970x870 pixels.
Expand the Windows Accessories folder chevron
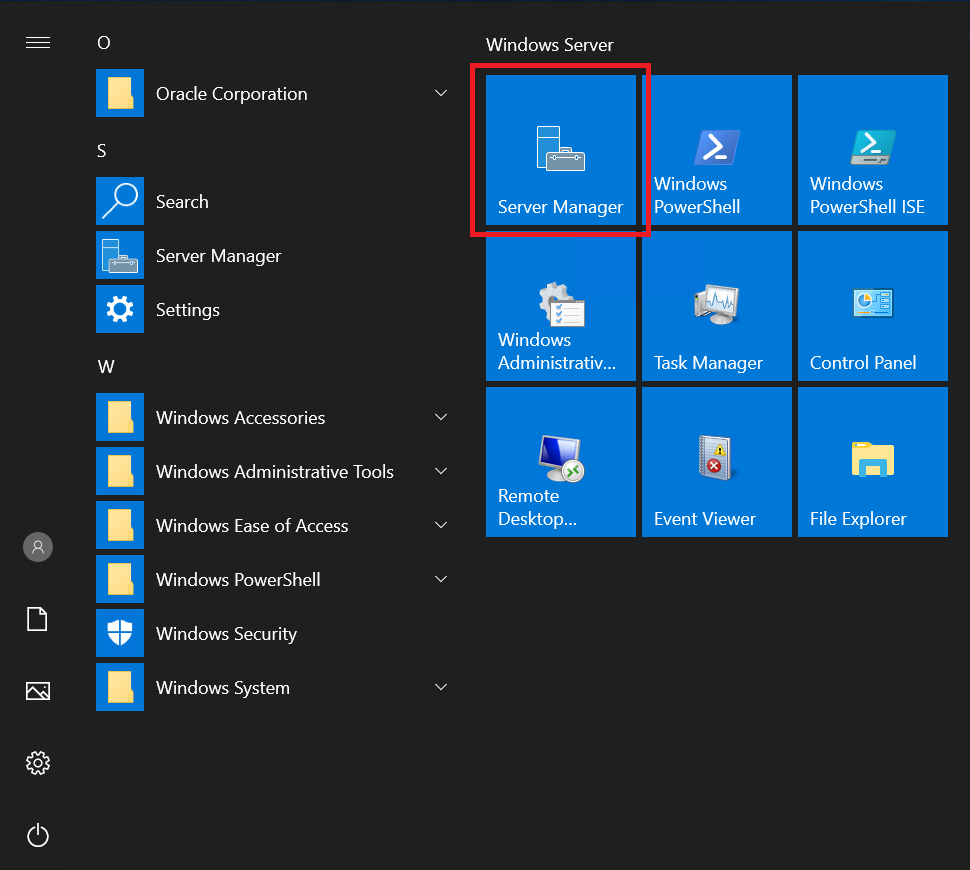(x=441, y=418)
